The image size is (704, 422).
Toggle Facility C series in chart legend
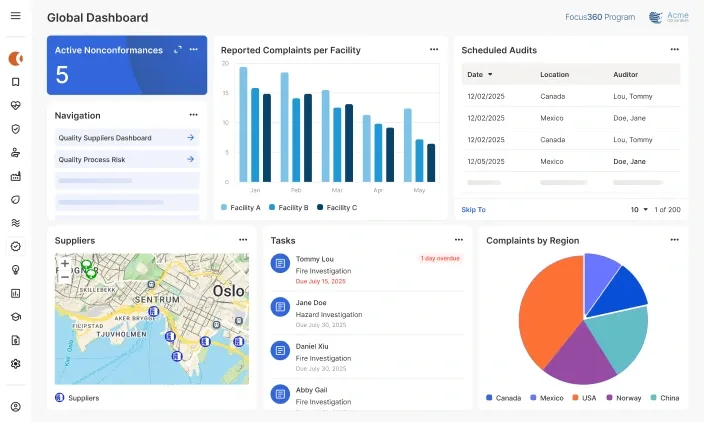(x=336, y=207)
